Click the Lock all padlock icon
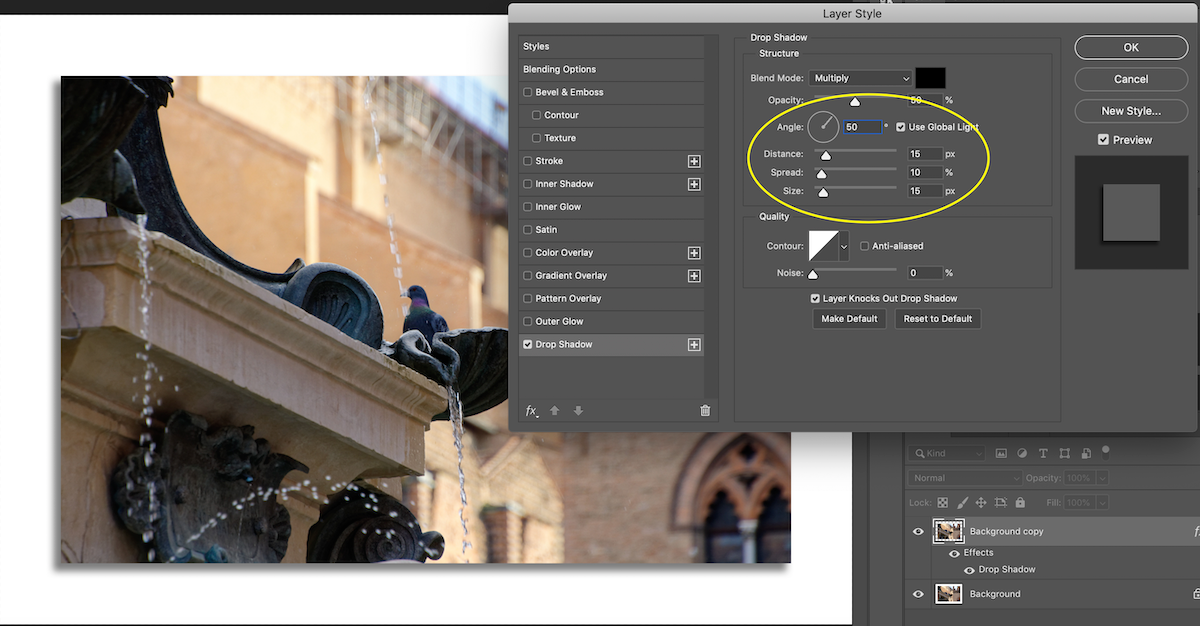This screenshot has height=626, width=1200. pos(1019,503)
